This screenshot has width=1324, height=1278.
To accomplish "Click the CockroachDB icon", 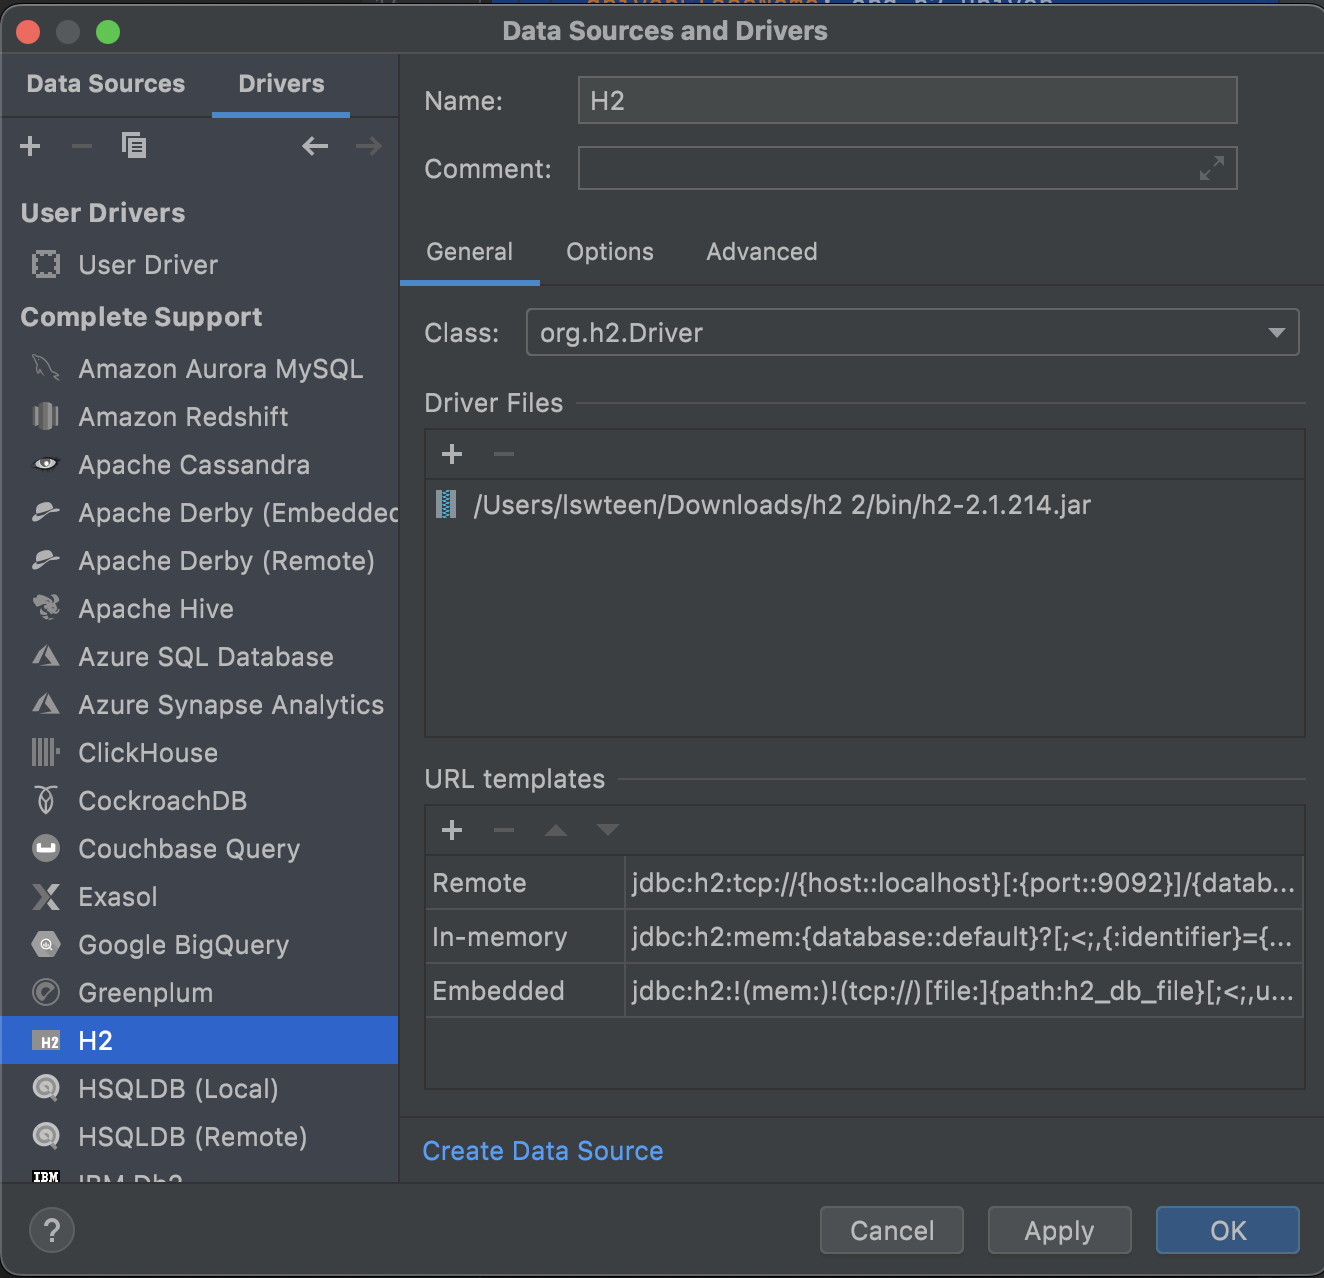I will 46,801.
